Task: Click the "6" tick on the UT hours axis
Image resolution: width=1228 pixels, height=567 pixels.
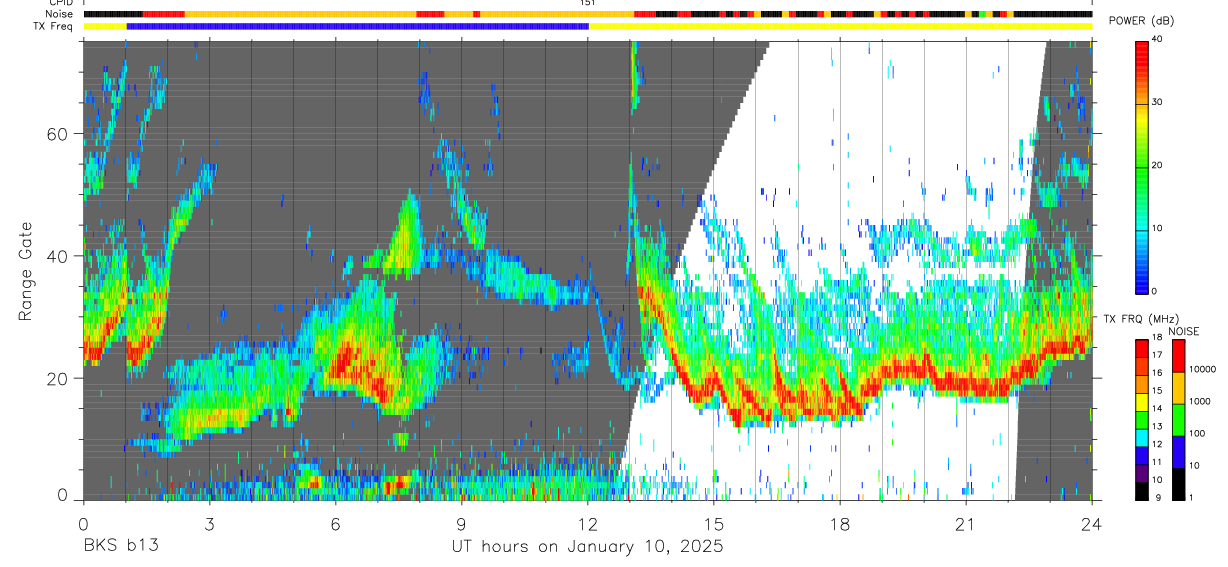Action: [x=335, y=525]
